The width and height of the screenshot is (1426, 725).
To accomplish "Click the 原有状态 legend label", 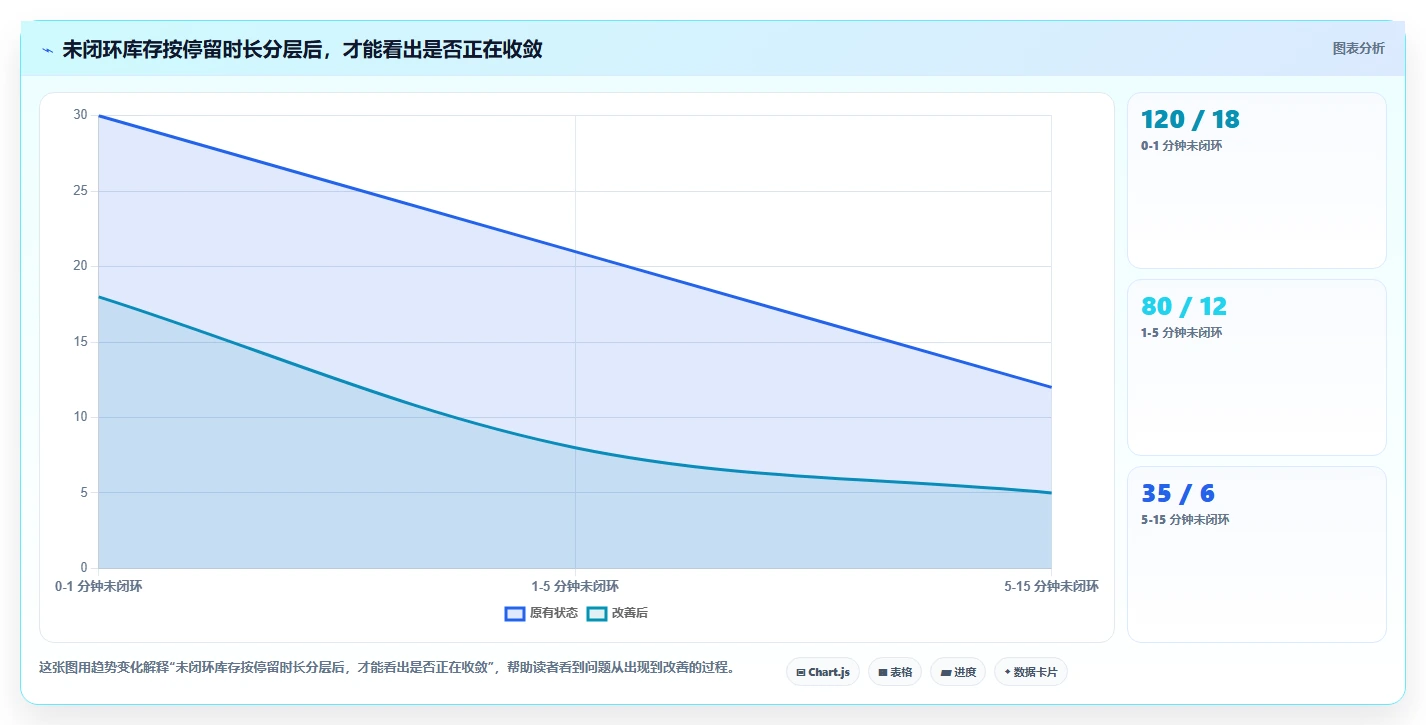I will coord(554,613).
